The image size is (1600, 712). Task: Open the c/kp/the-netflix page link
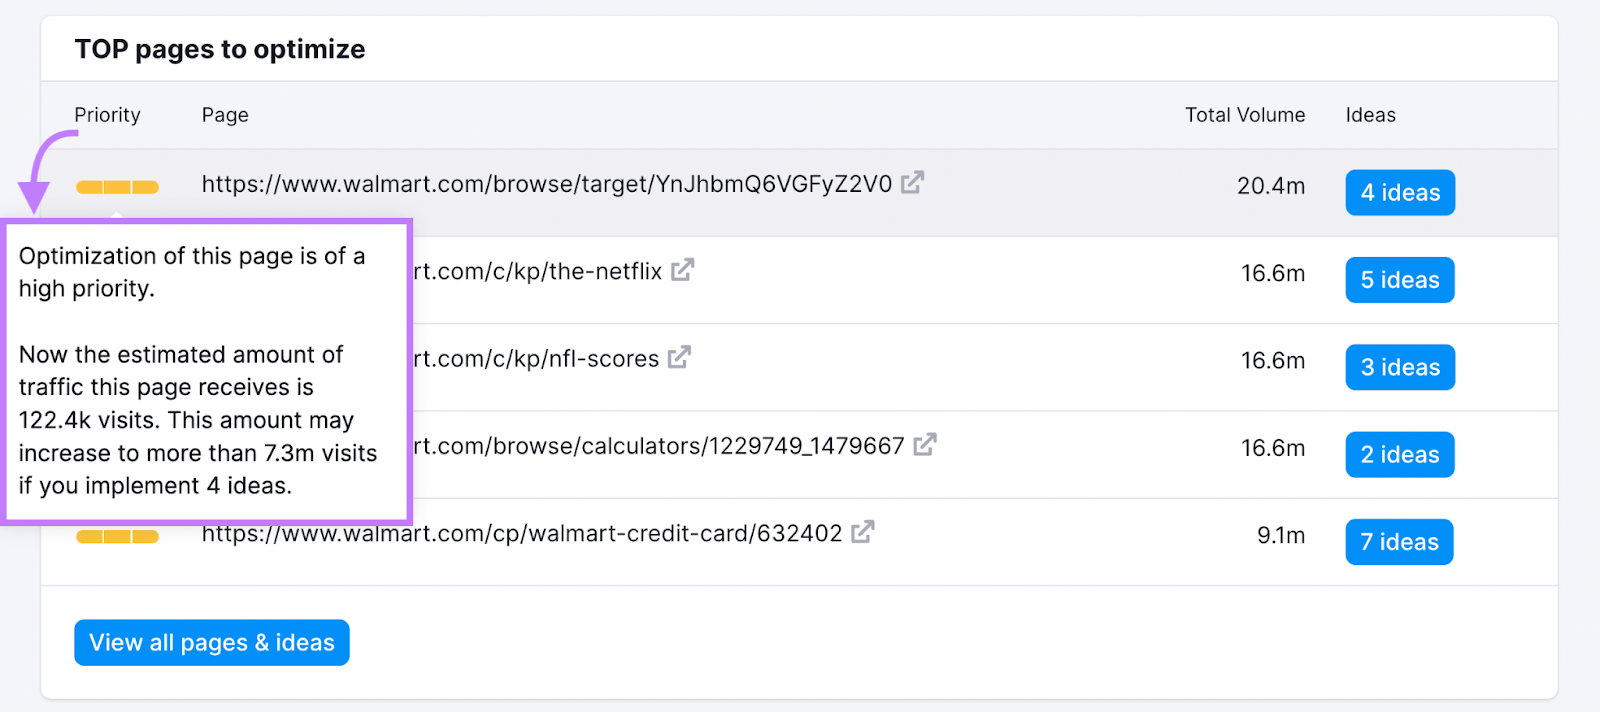pos(538,271)
